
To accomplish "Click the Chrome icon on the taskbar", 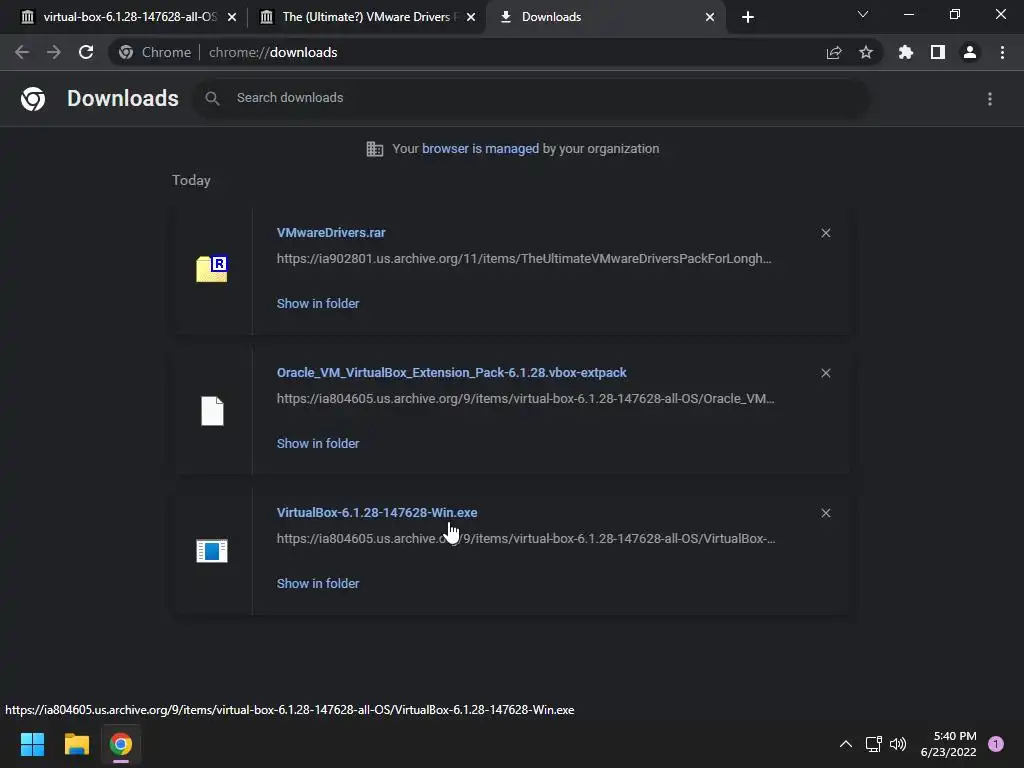I will [121, 744].
